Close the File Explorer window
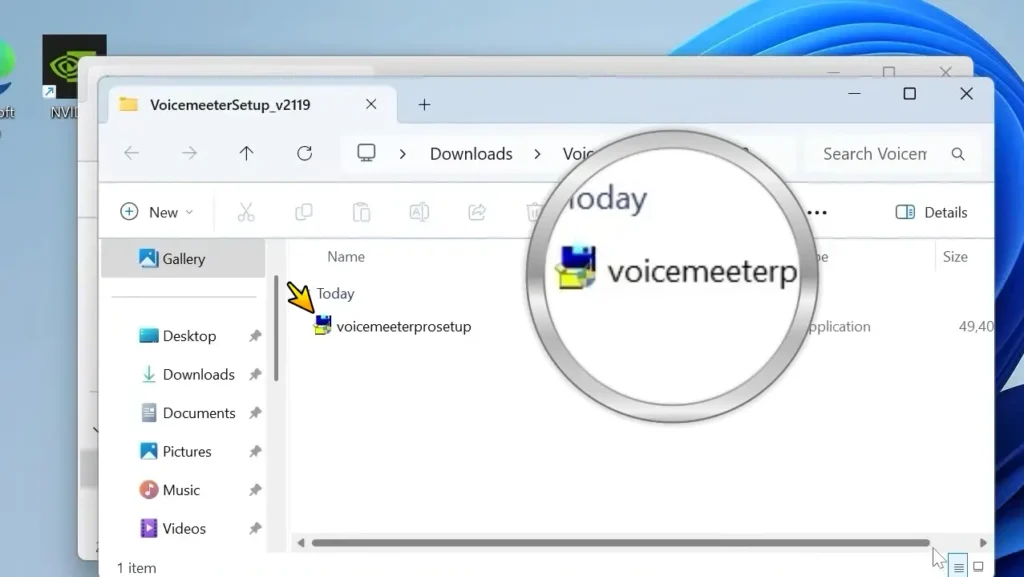Viewport: 1024px width, 577px height. (967, 94)
